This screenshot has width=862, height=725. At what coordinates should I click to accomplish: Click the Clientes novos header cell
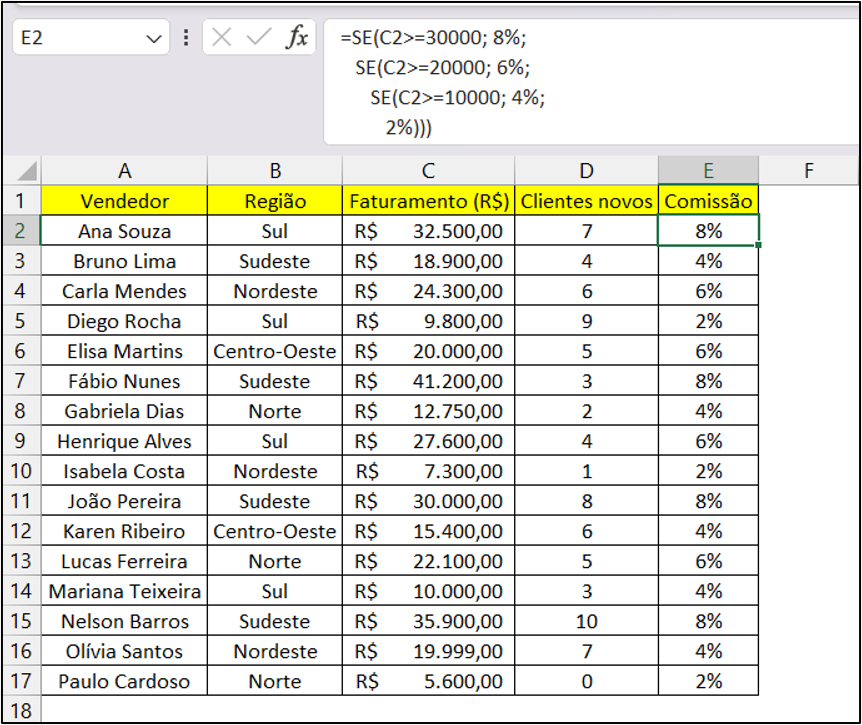(587, 201)
